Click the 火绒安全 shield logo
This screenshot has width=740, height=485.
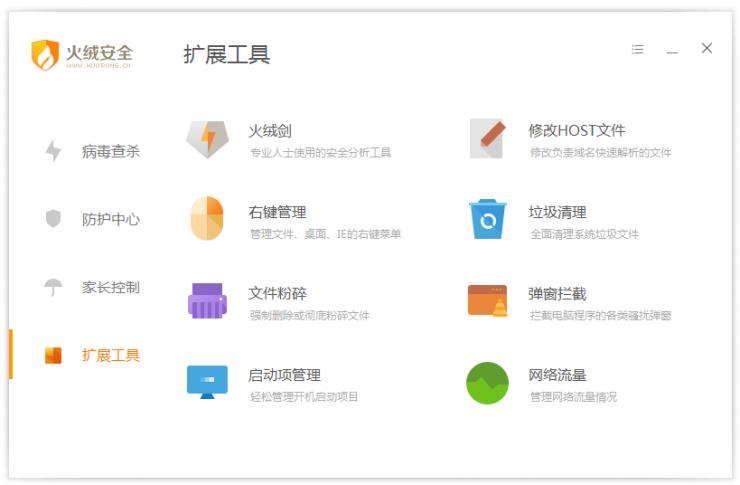coord(45,55)
